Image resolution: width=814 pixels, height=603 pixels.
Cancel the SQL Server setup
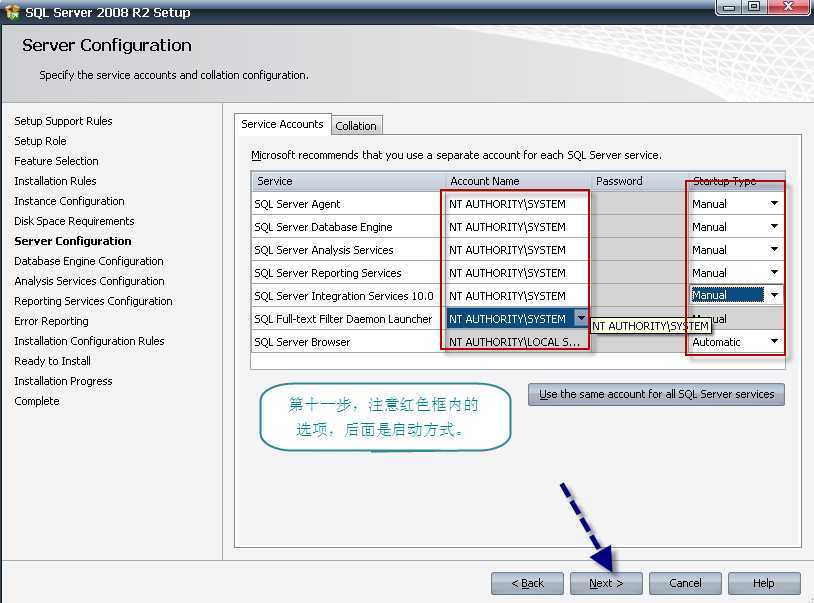click(685, 583)
